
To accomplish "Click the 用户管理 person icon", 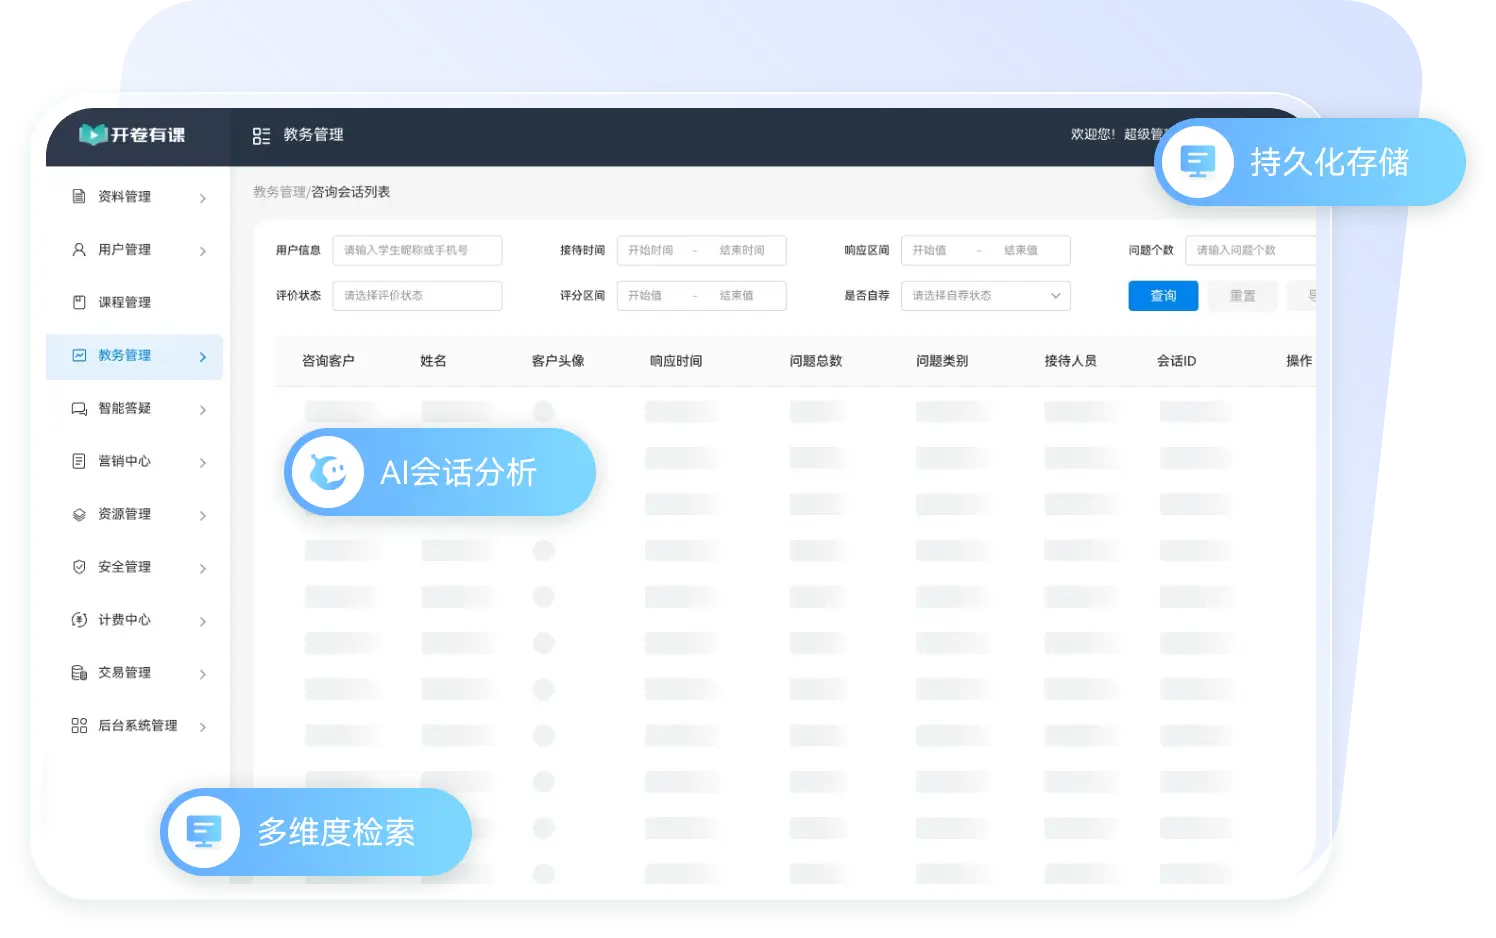I will 79,250.
